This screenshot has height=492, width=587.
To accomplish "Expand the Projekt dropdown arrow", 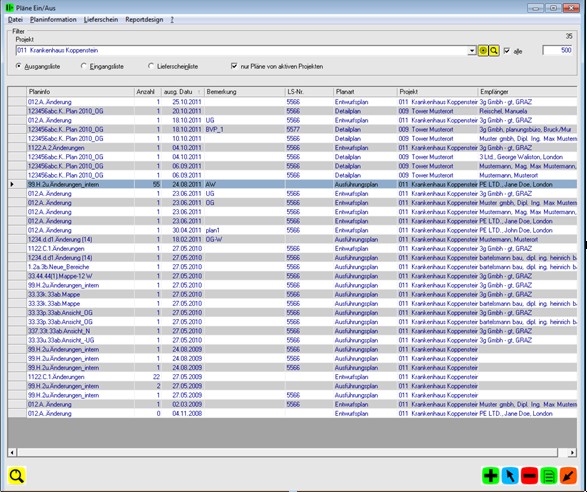I will (472, 51).
